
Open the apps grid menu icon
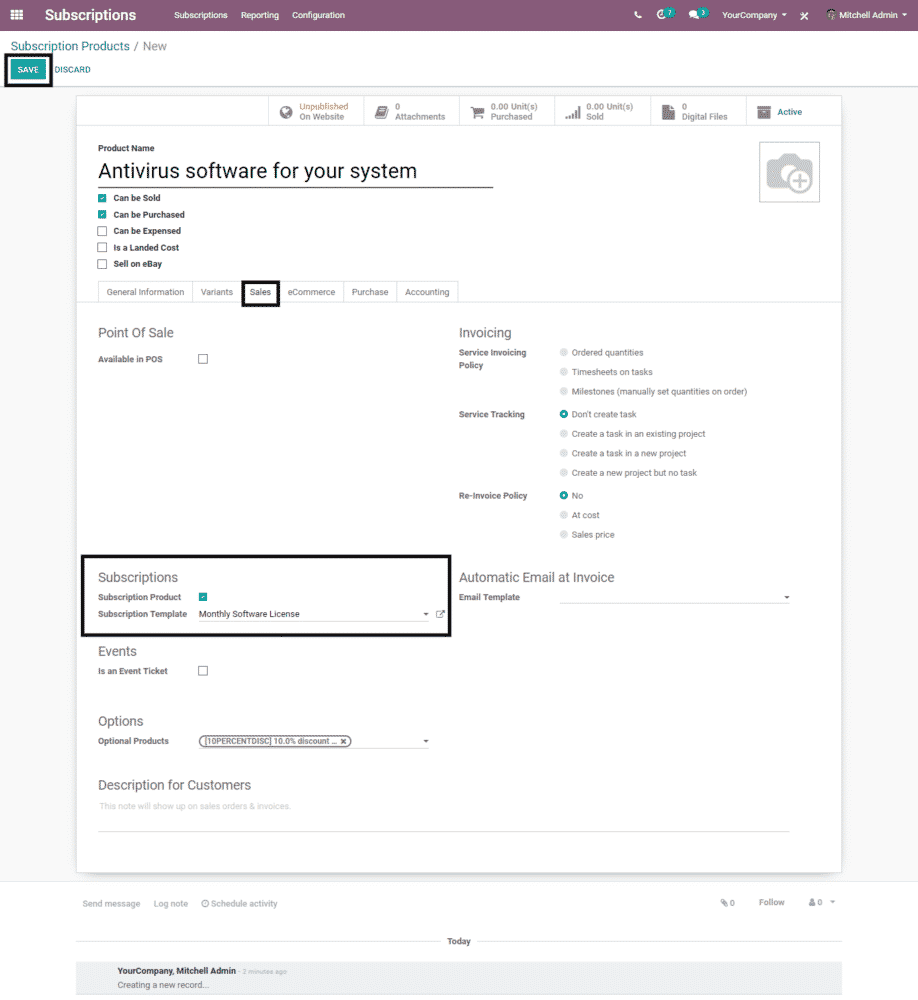(17, 15)
